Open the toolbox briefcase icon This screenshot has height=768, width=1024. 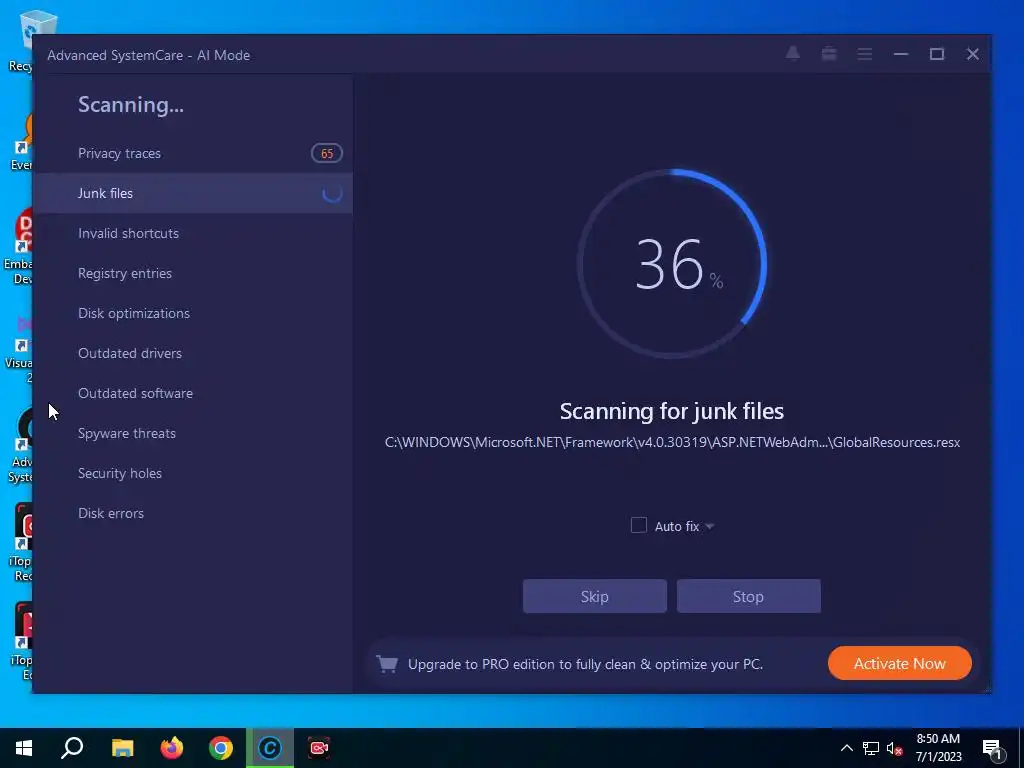(829, 54)
